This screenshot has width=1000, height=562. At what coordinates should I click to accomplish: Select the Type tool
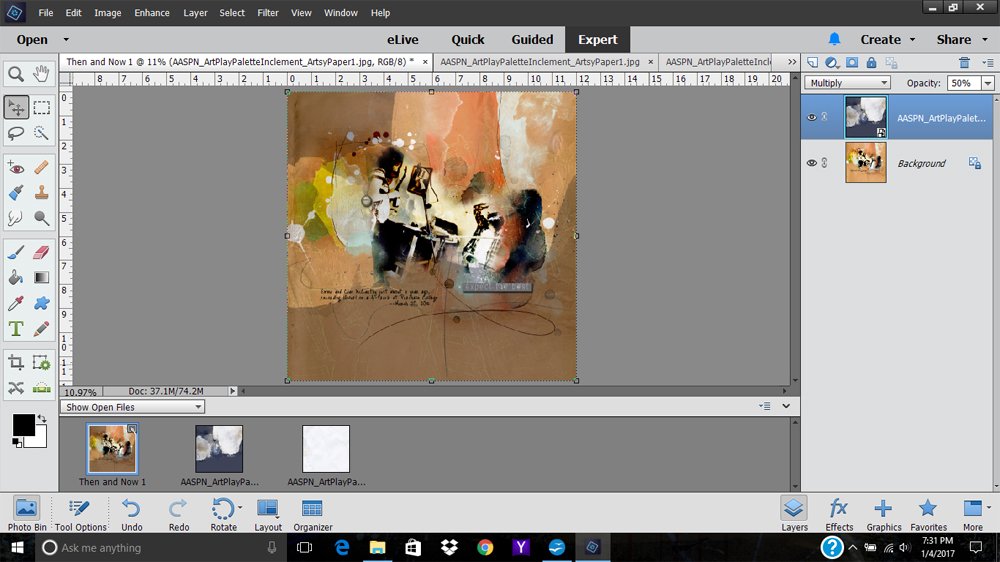[16, 329]
